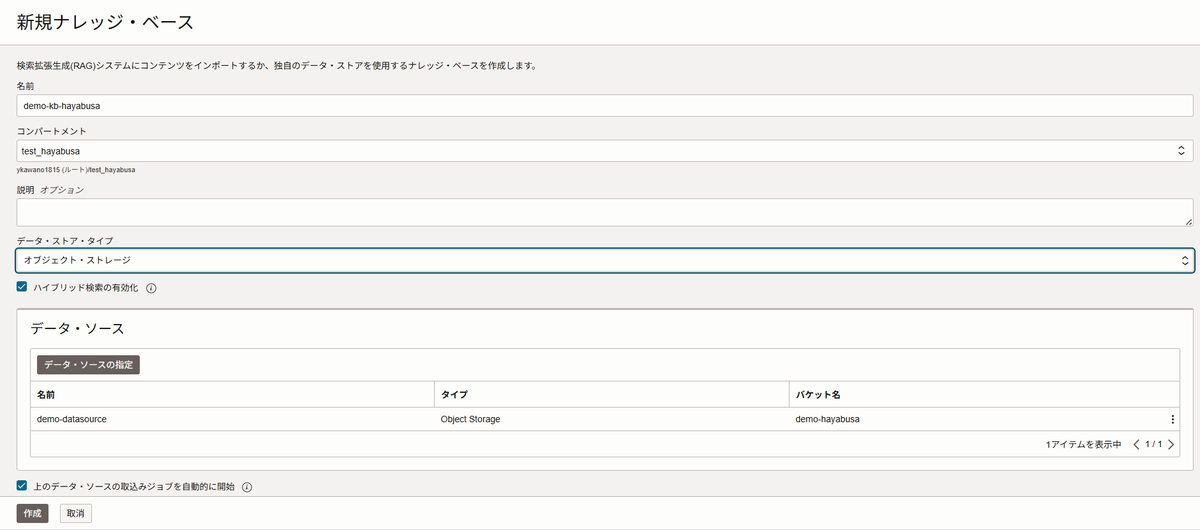The image size is (1200, 530).
Task: Click the 新規ナレッジ・ベース heading
Action: click(105, 21)
